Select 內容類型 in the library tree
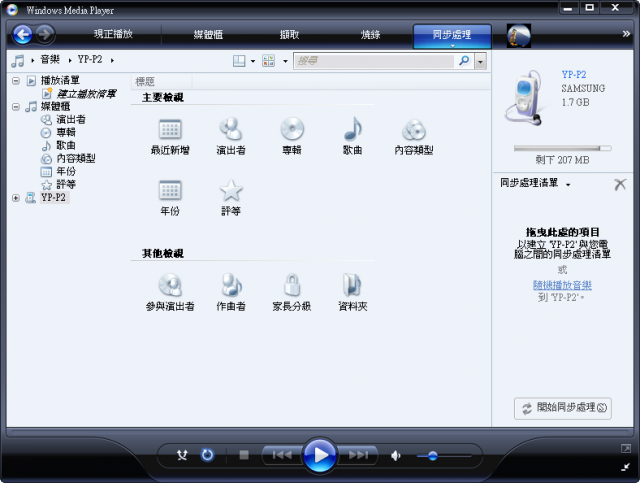 click(76, 158)
